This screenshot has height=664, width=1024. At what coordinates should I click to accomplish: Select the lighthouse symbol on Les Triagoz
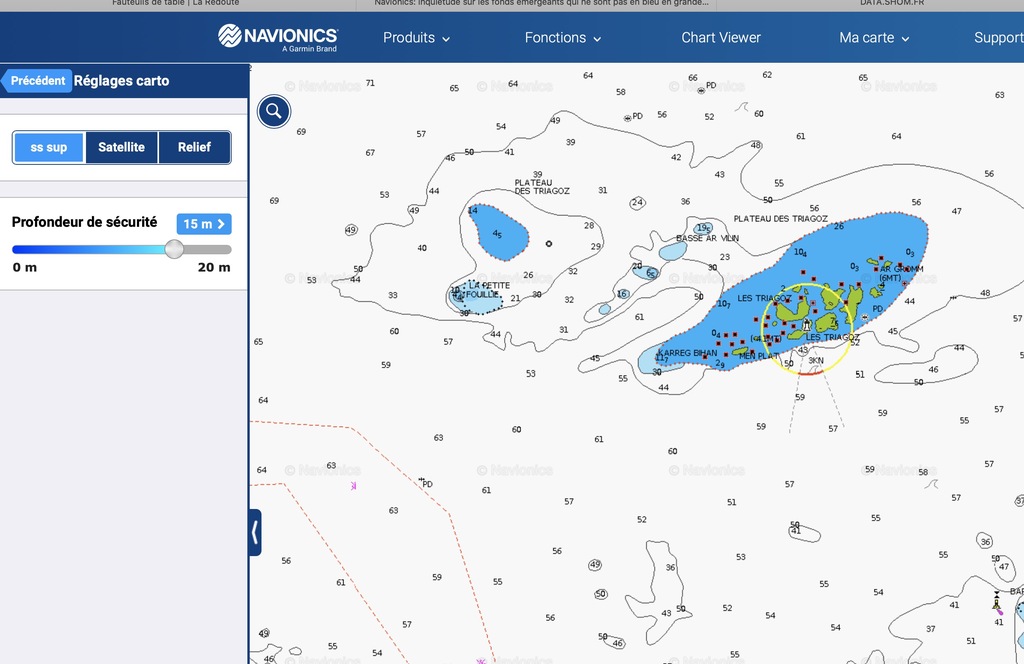pyautogui.click(x=807, y=324)
